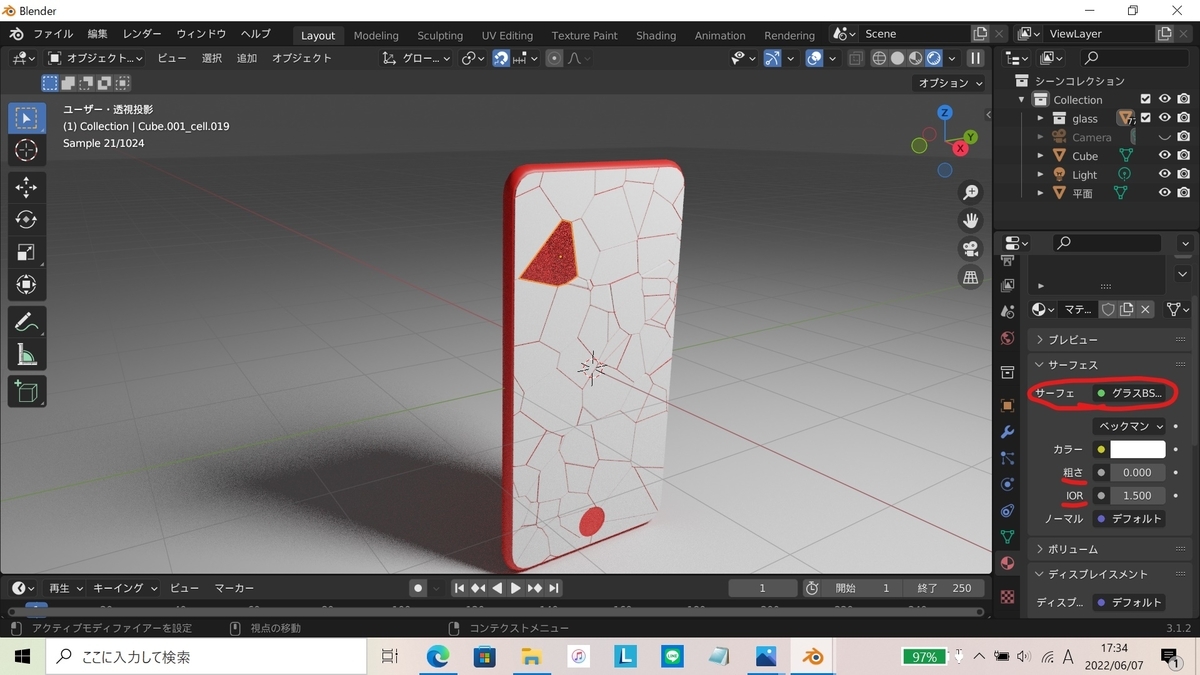Toggle camera view icon in viewport
The image size is (1200, 675).
tap(970, 249)
